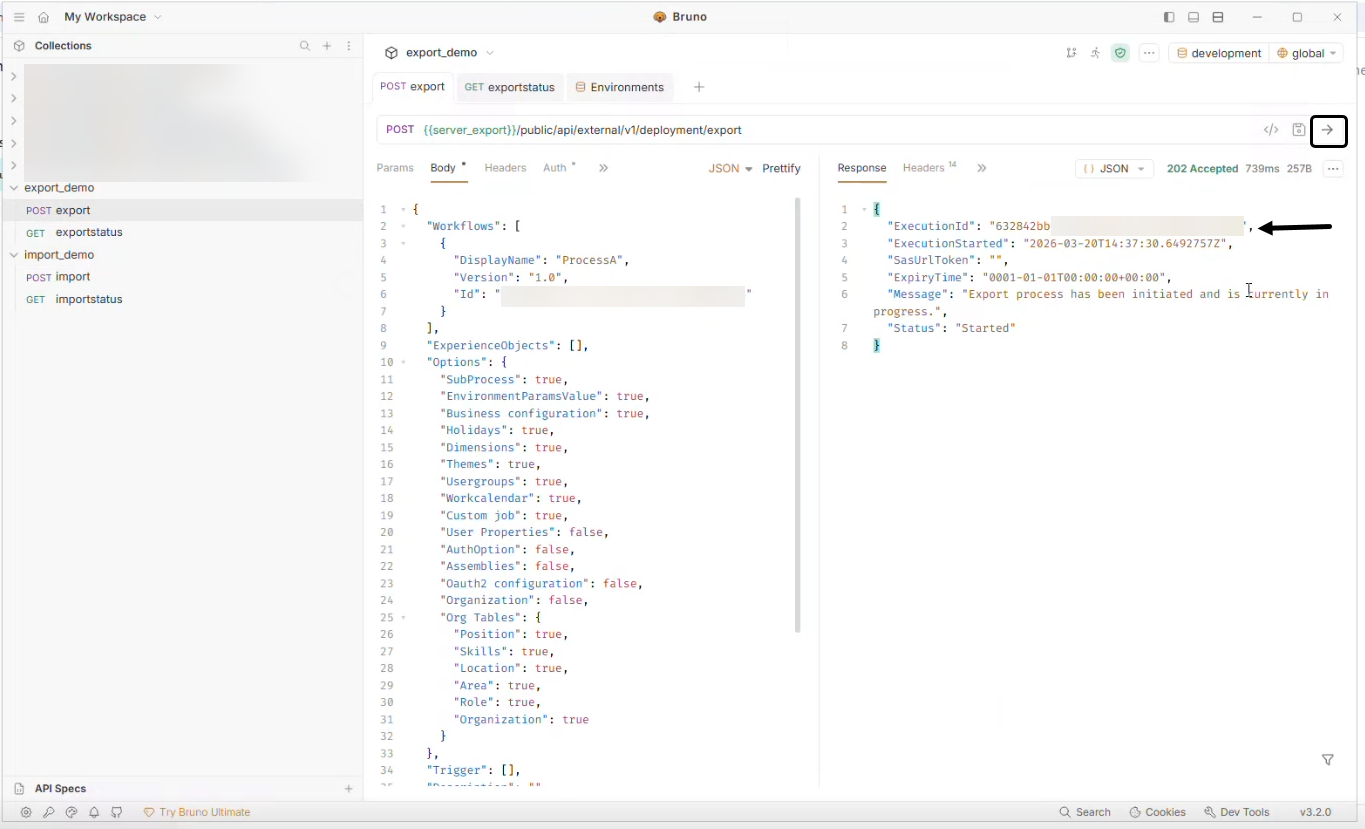Screen dimensions: 1365x829
Task: Open the home icon in title bar
Action: (43, 17)
